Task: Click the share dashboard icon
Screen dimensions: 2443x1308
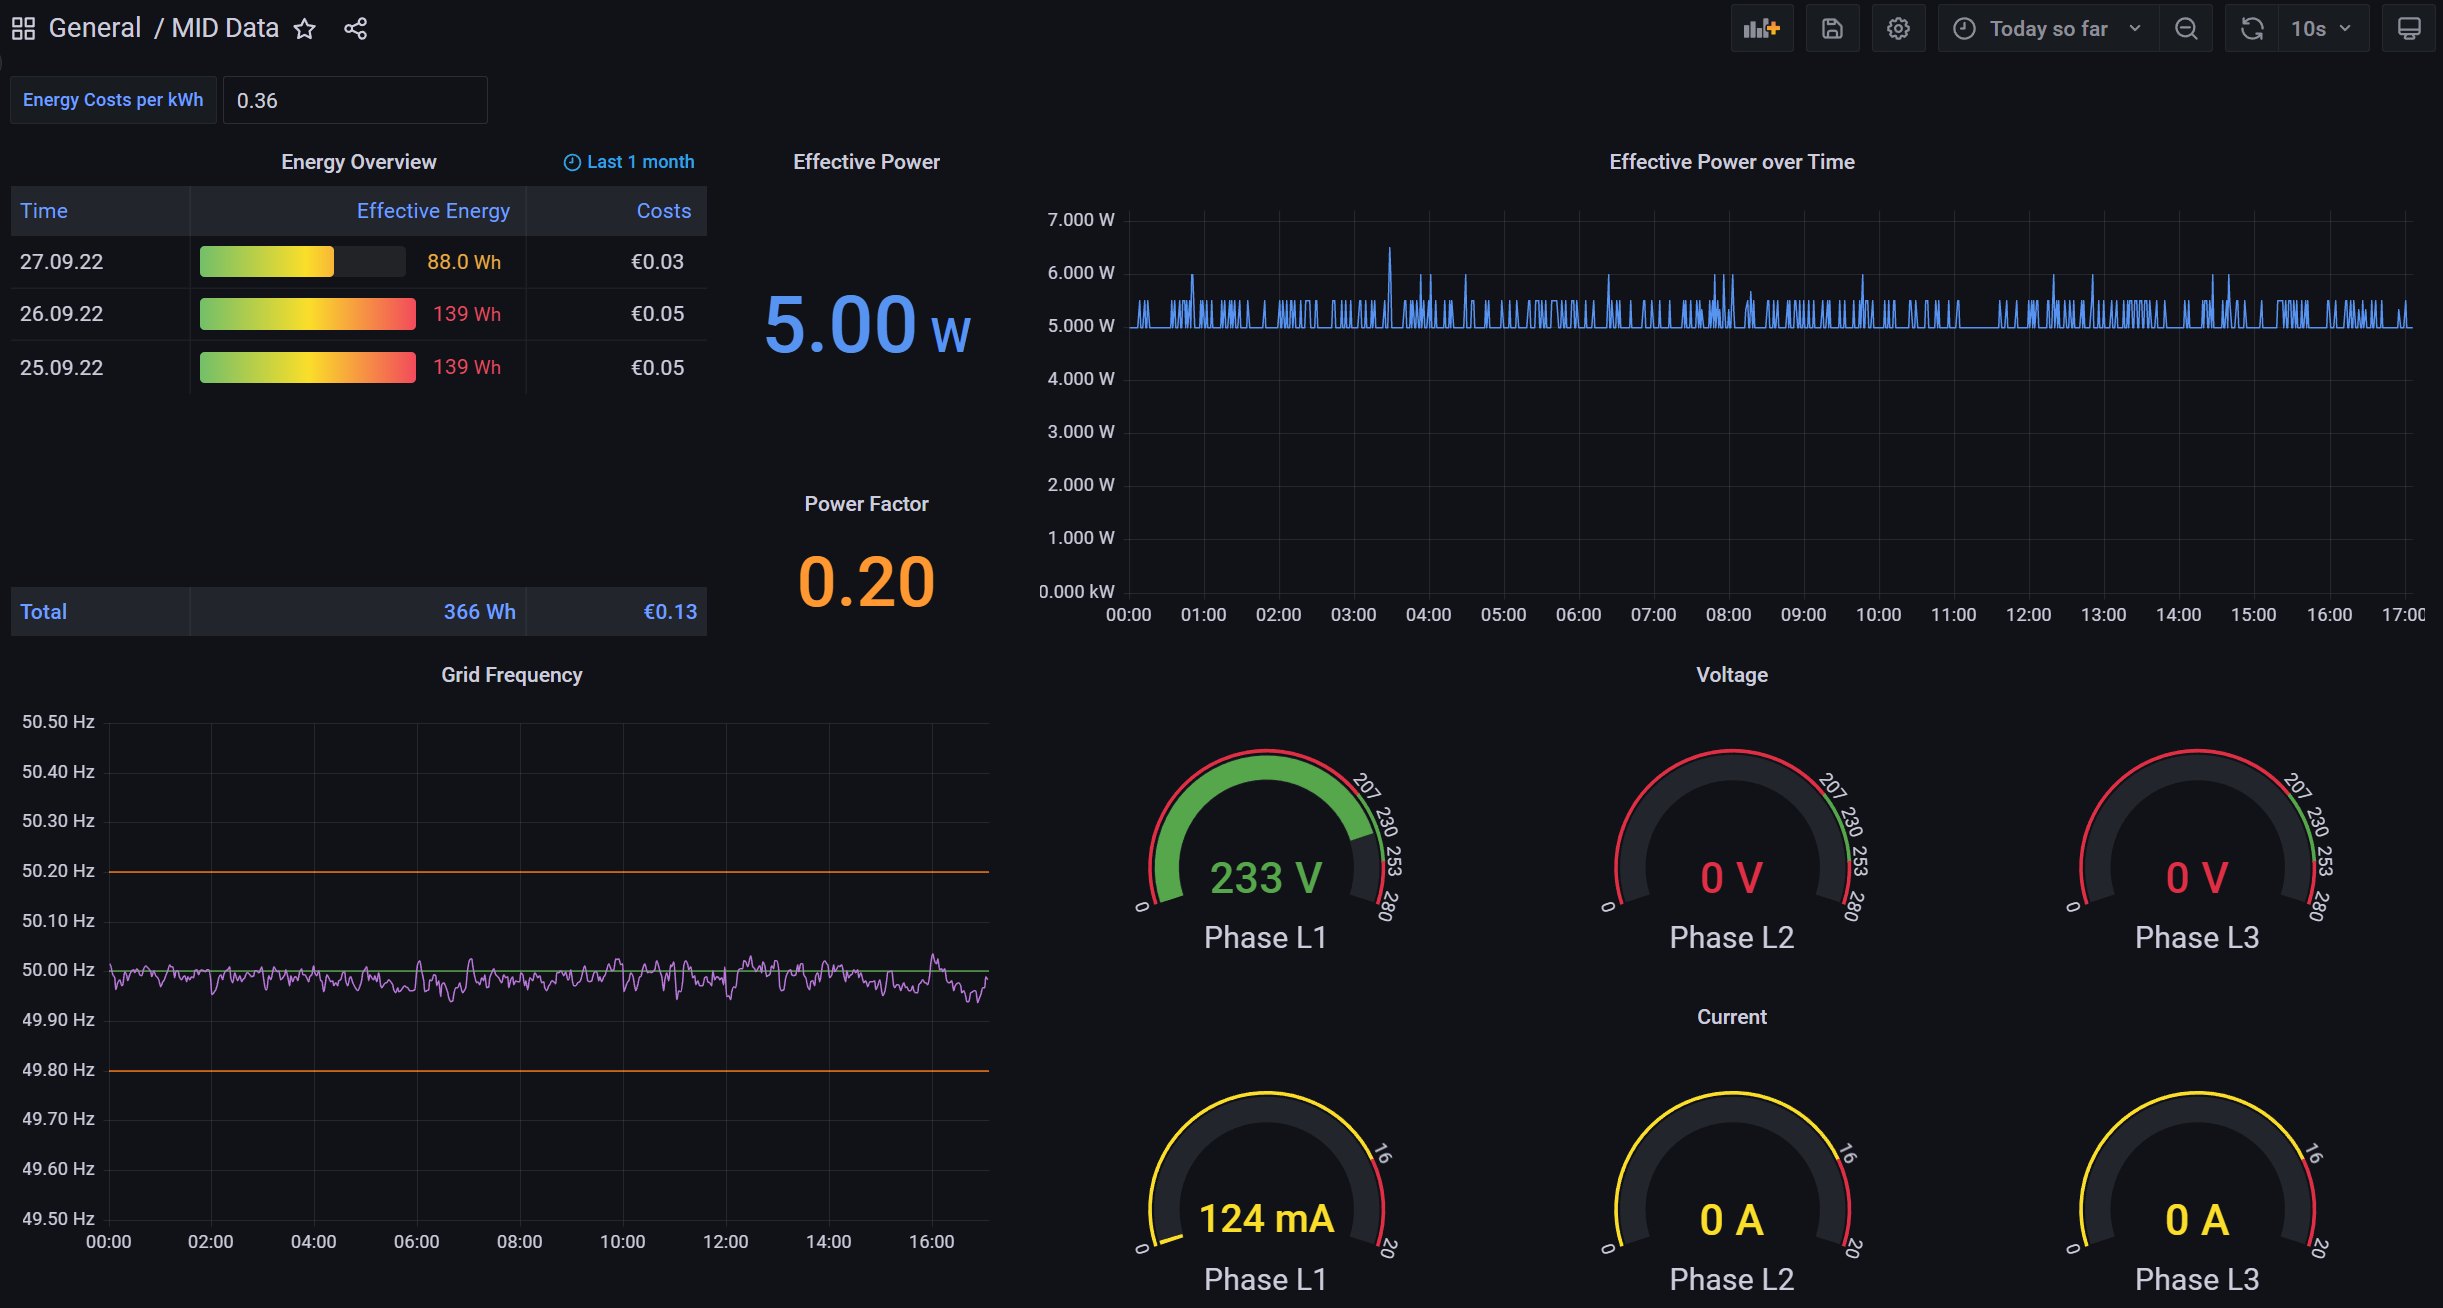Action: (x=355, y=29)
